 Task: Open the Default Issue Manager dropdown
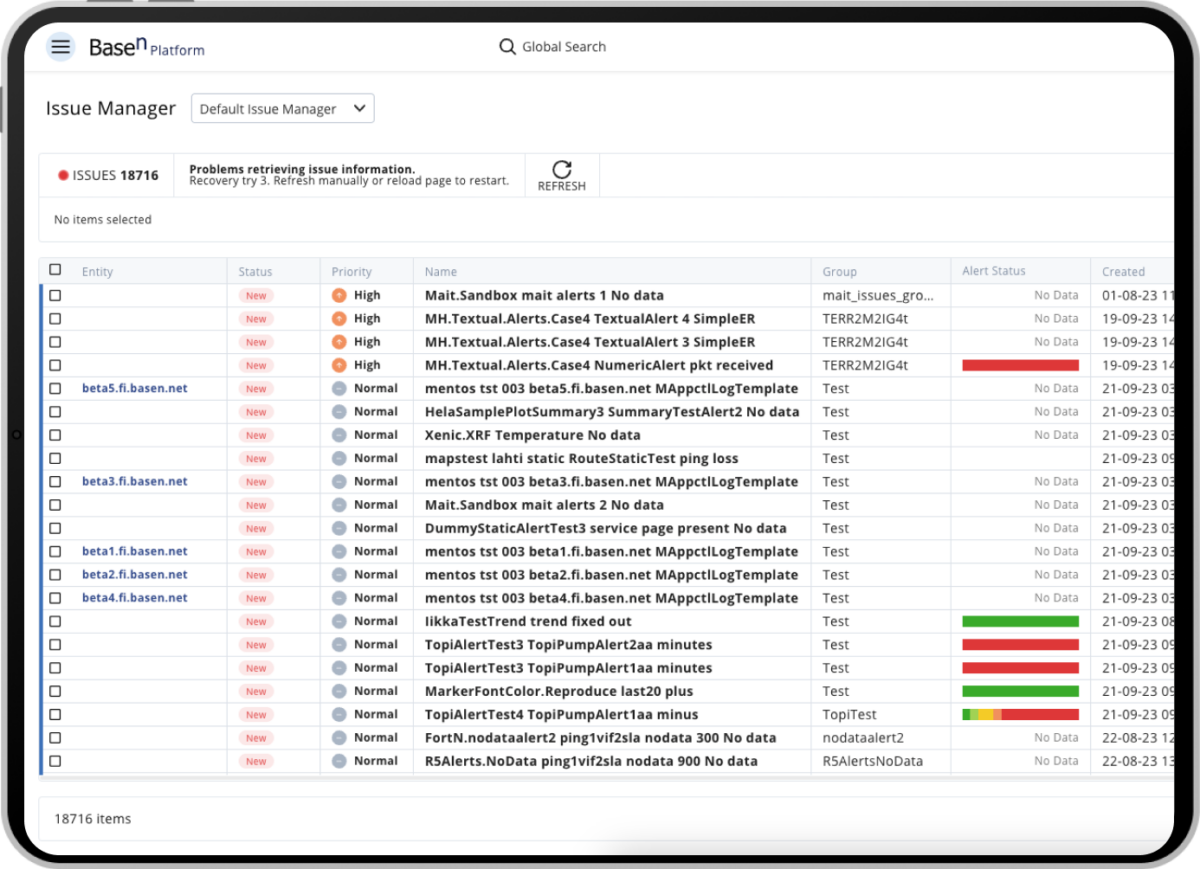(x=282, y=108)
